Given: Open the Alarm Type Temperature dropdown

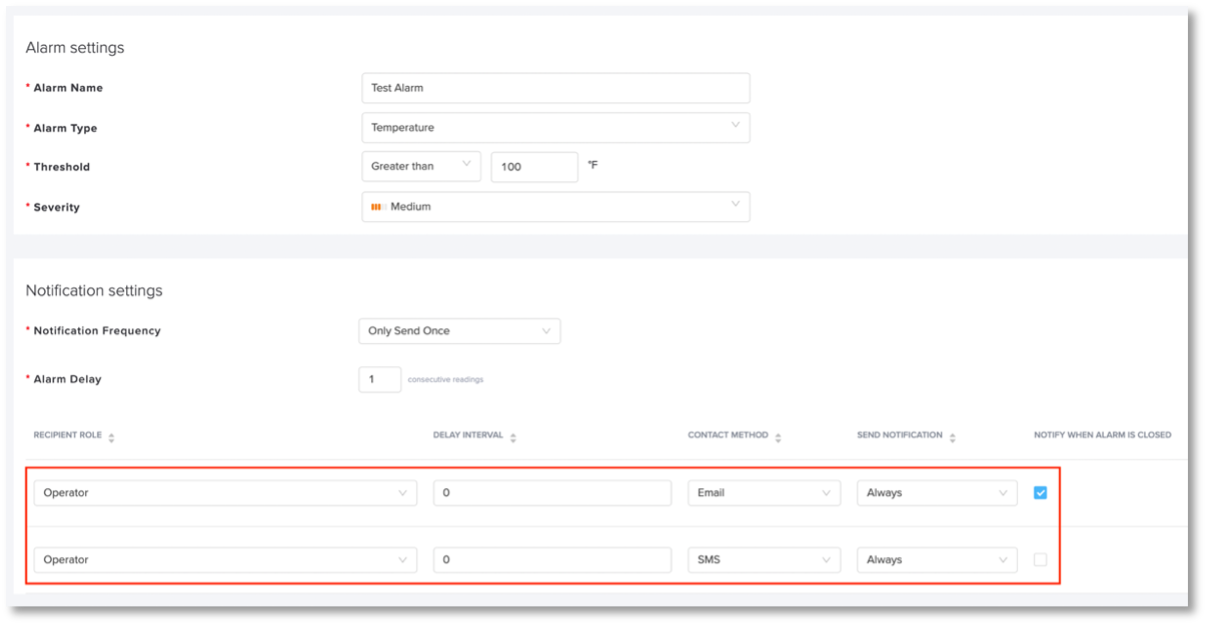Looking at the screenshot, I should (x=555, y=127).
